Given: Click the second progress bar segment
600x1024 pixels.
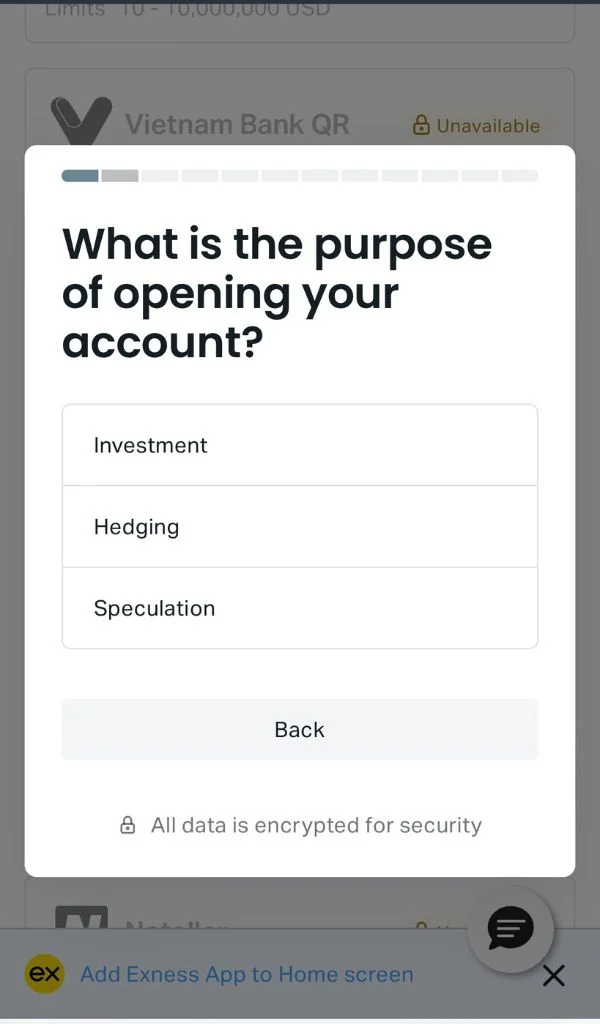Looking at the screenshot, I should [120, 174].
